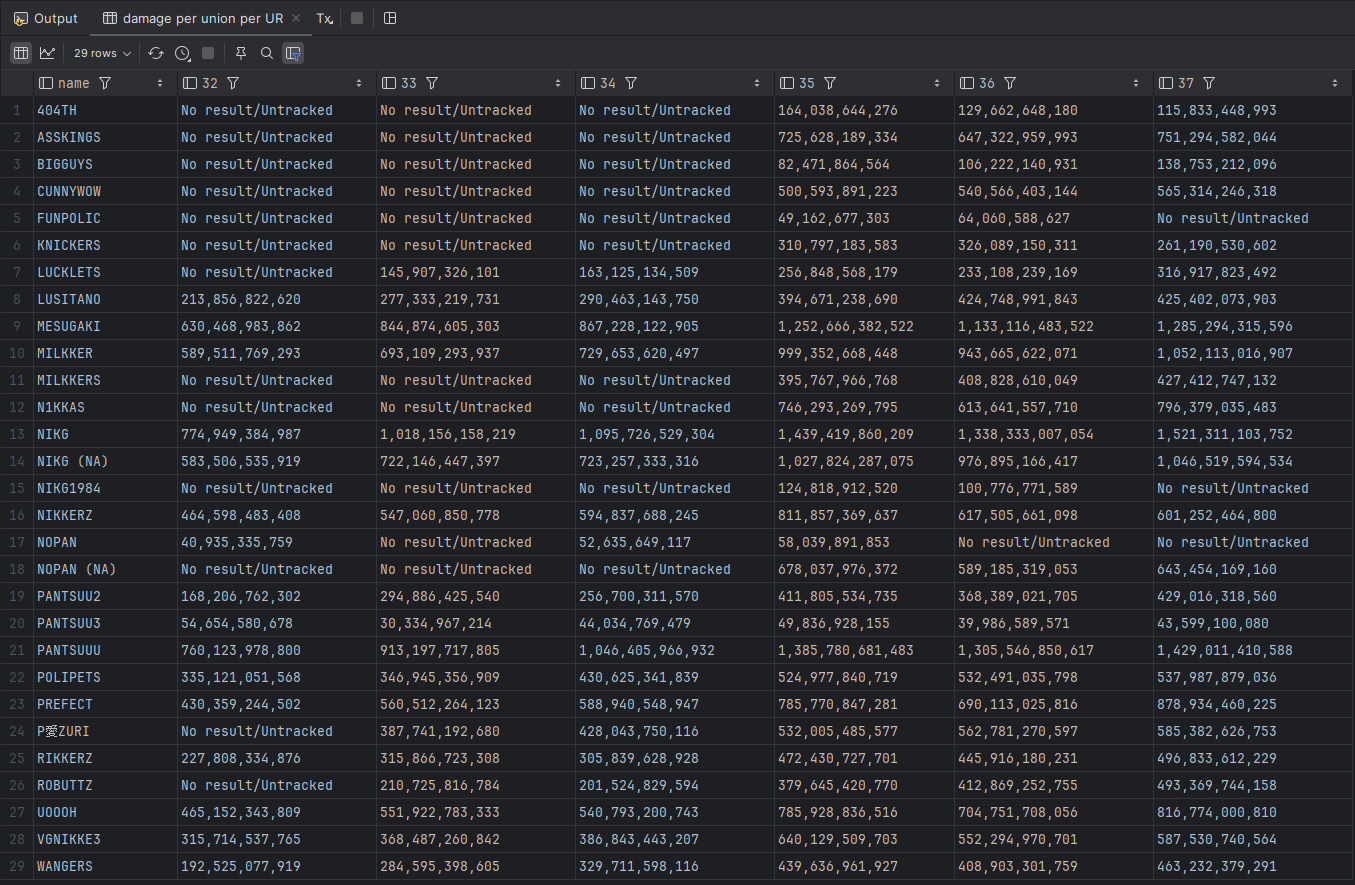Select cell 213,856,822,620 in LUSITANO row
Image resolution: width=1355 pixels, height=885 pixels.
[x=277, y=299]
